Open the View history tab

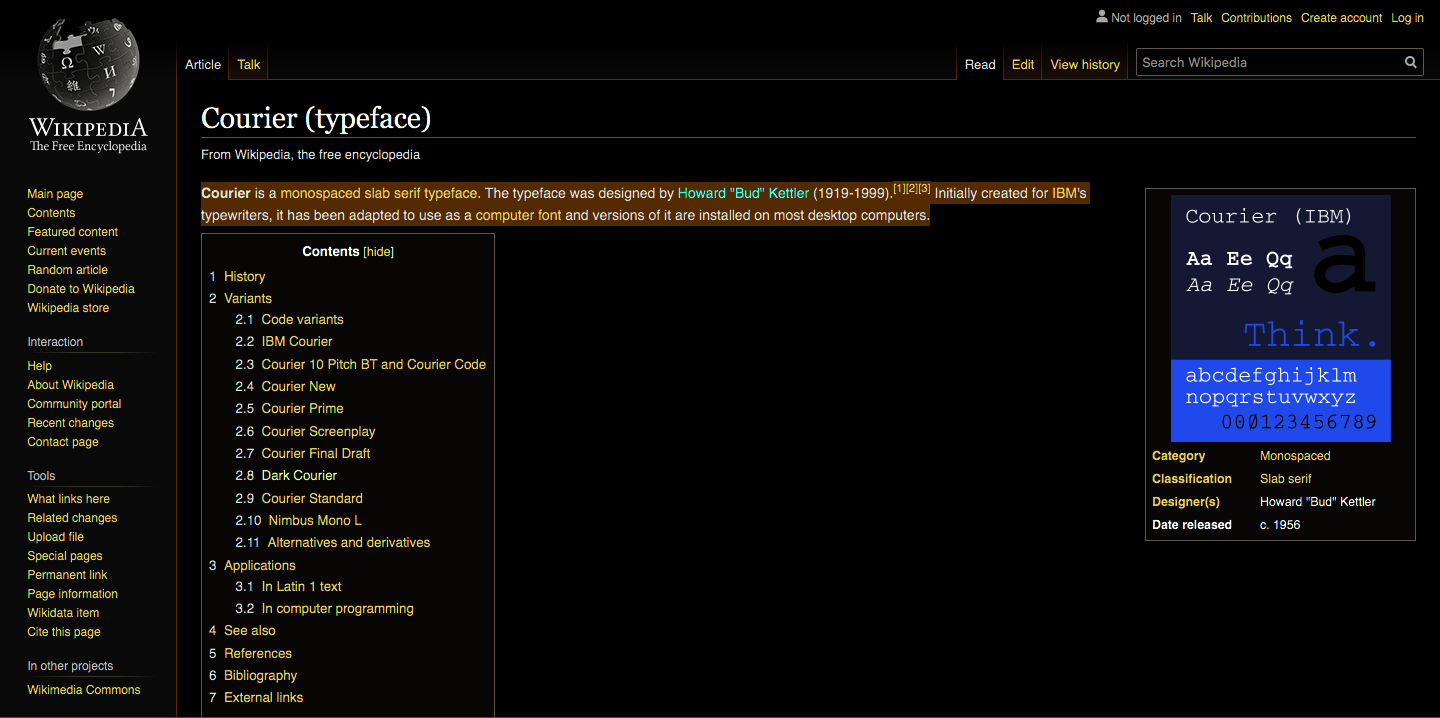point(1085,64)
